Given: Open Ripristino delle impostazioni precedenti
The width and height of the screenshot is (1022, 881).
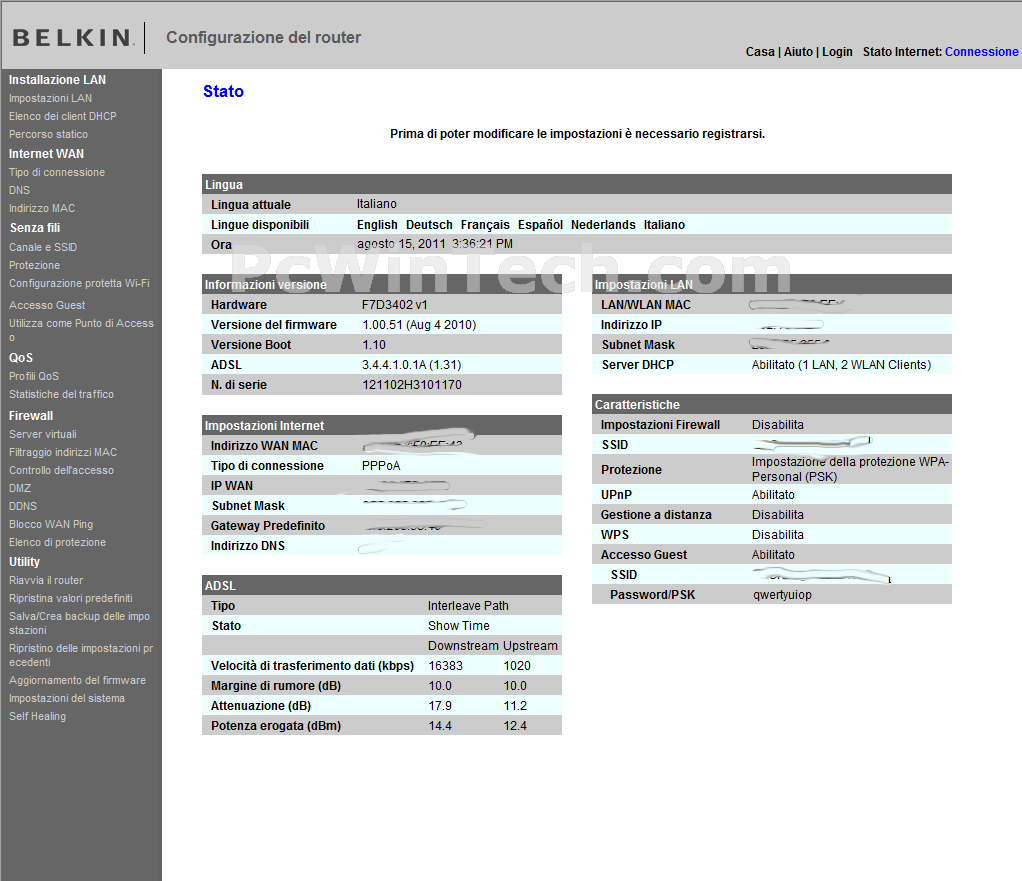Looking at the screenshot, I should coord(81,655).
